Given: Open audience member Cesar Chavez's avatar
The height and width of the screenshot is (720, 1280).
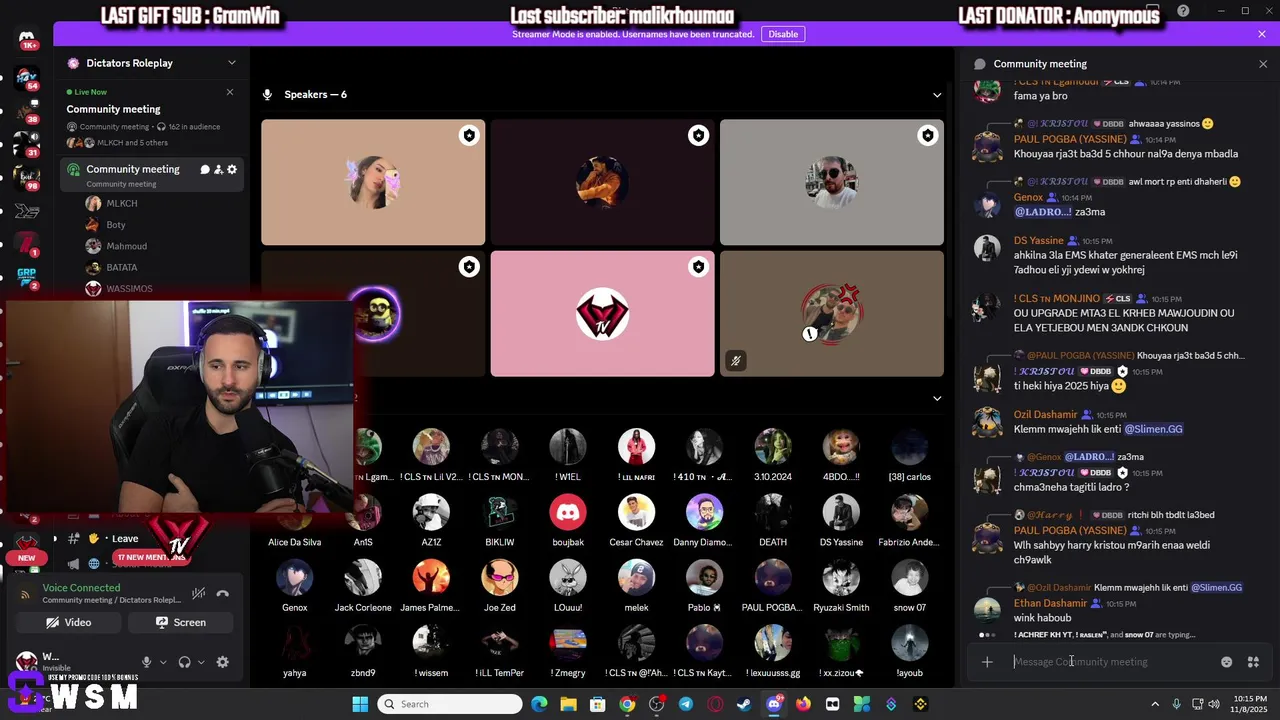Looking at the screenshot, I should click(x=636, y=512).
